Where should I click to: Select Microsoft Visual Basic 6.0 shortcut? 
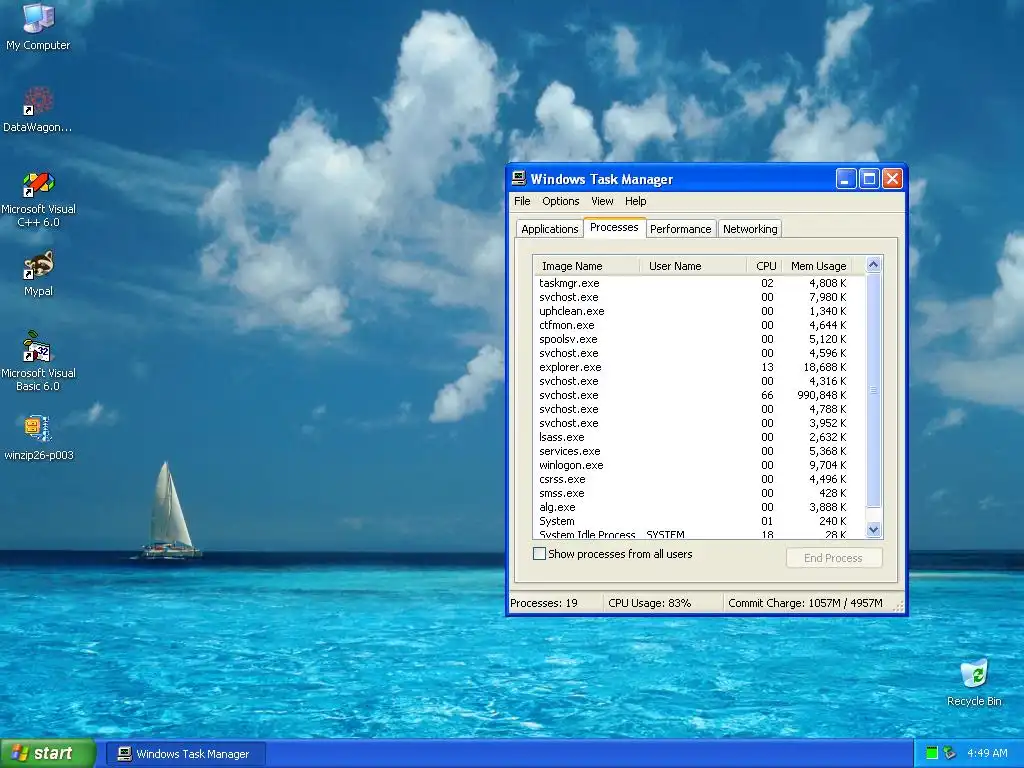click(38, 362)
